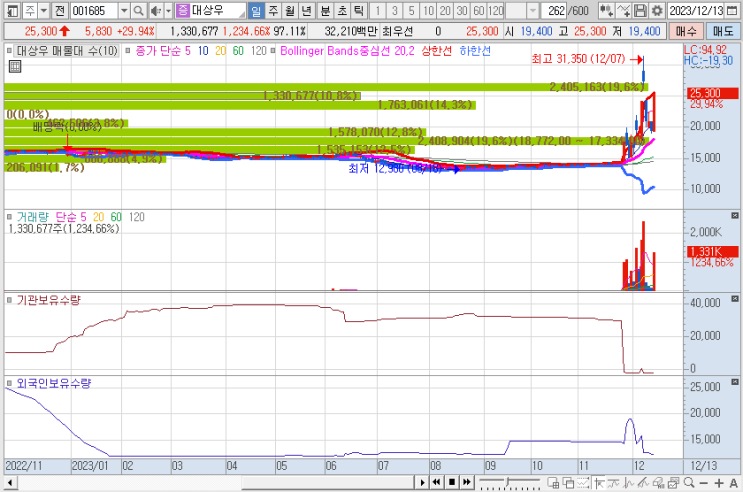Expand the dropdown next to speaker icon

(x=168, y=10)
